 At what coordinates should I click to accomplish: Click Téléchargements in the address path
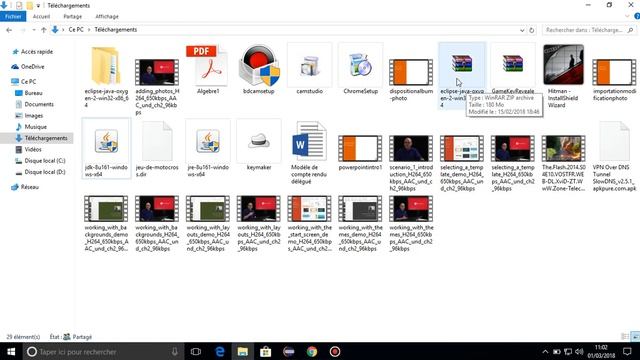tap(116, 30)
